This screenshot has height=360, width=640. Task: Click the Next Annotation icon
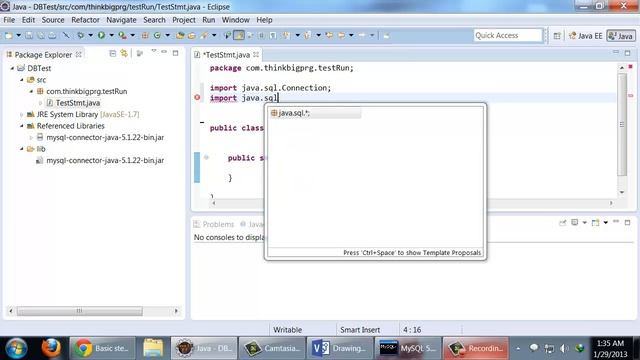(x=286, y=36)
